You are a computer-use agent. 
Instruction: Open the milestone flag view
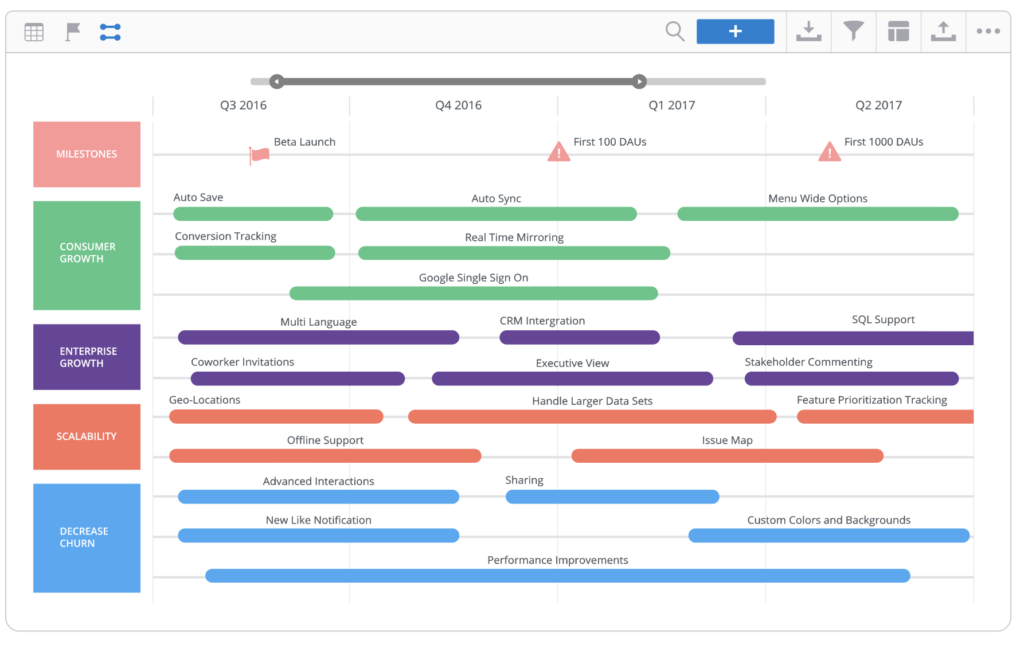click(x=71, y=31)
